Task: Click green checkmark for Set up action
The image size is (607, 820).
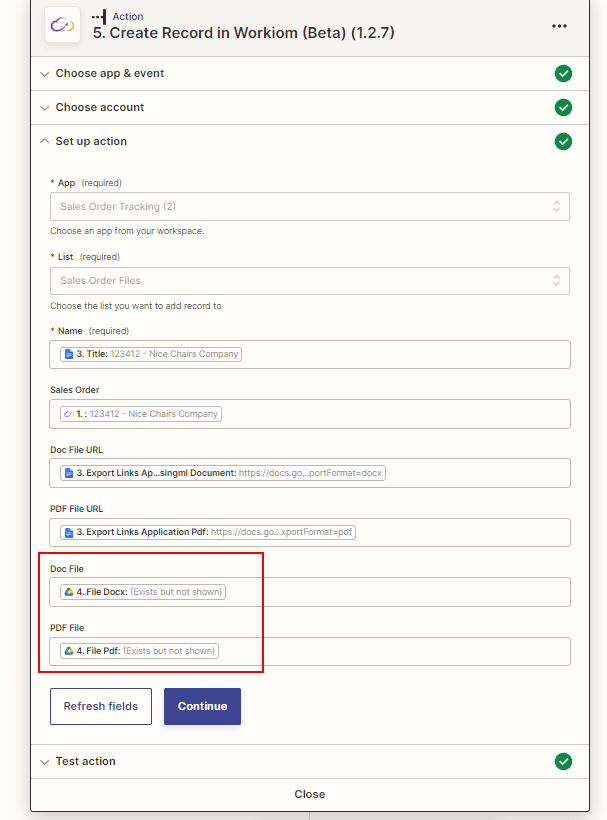Action: tap(563, 141)
